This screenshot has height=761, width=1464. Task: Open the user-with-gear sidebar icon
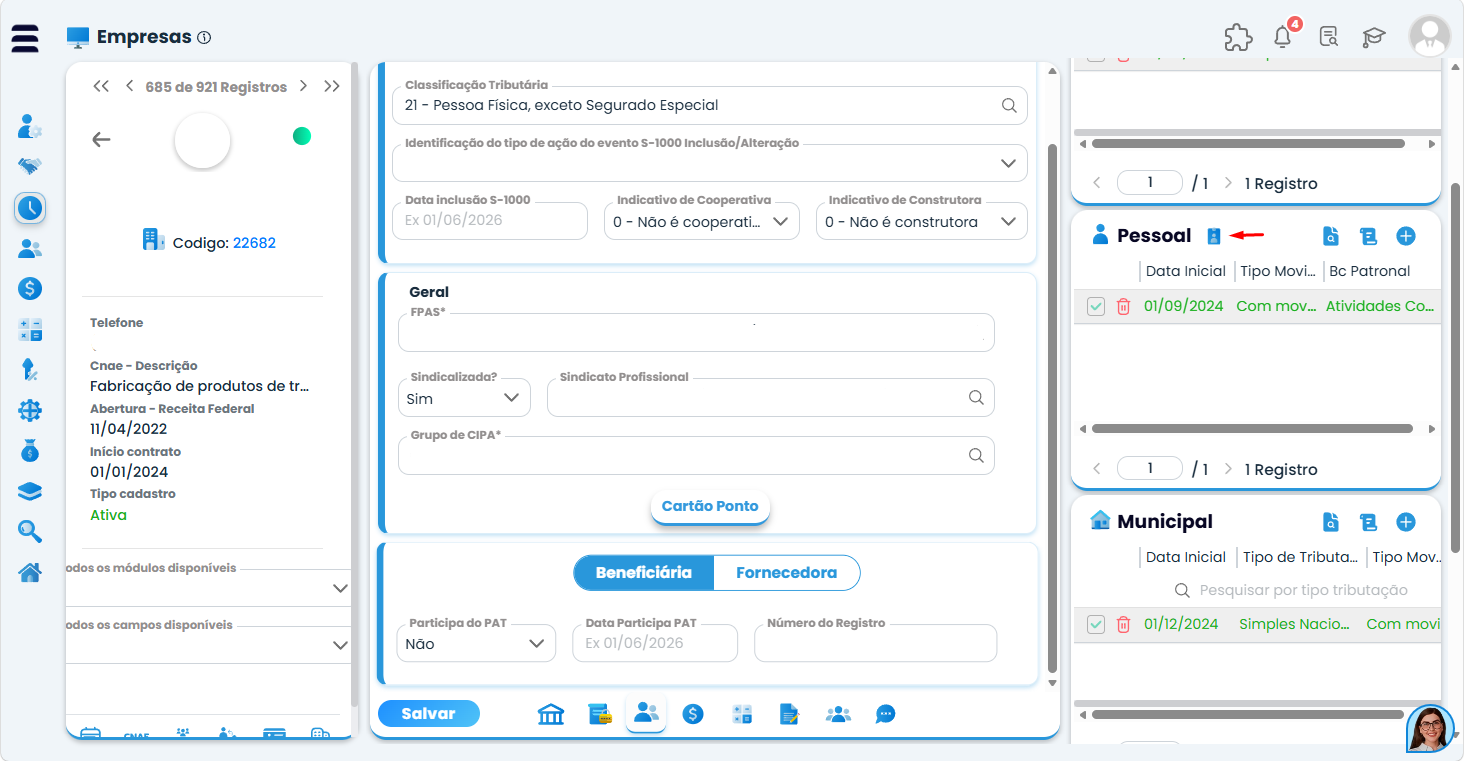pos(30,126)
